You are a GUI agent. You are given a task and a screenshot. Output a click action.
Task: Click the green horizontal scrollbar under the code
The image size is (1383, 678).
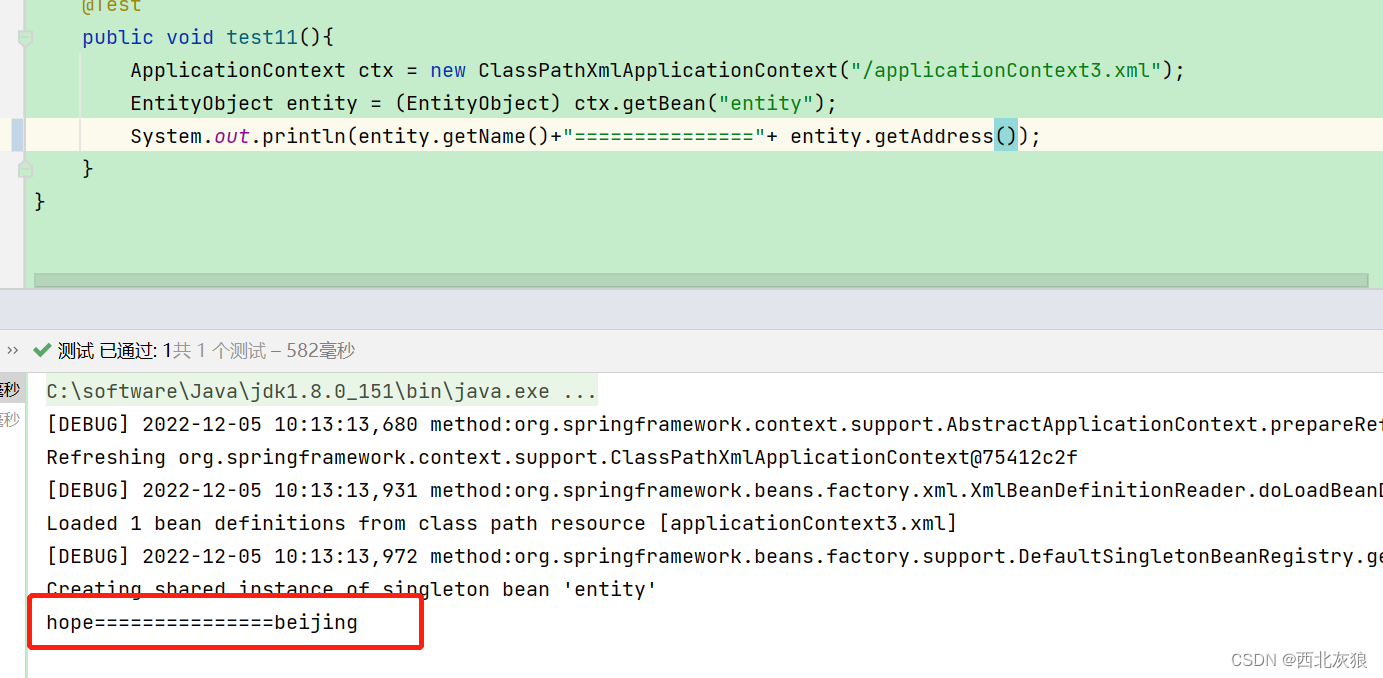coord(700,280)
